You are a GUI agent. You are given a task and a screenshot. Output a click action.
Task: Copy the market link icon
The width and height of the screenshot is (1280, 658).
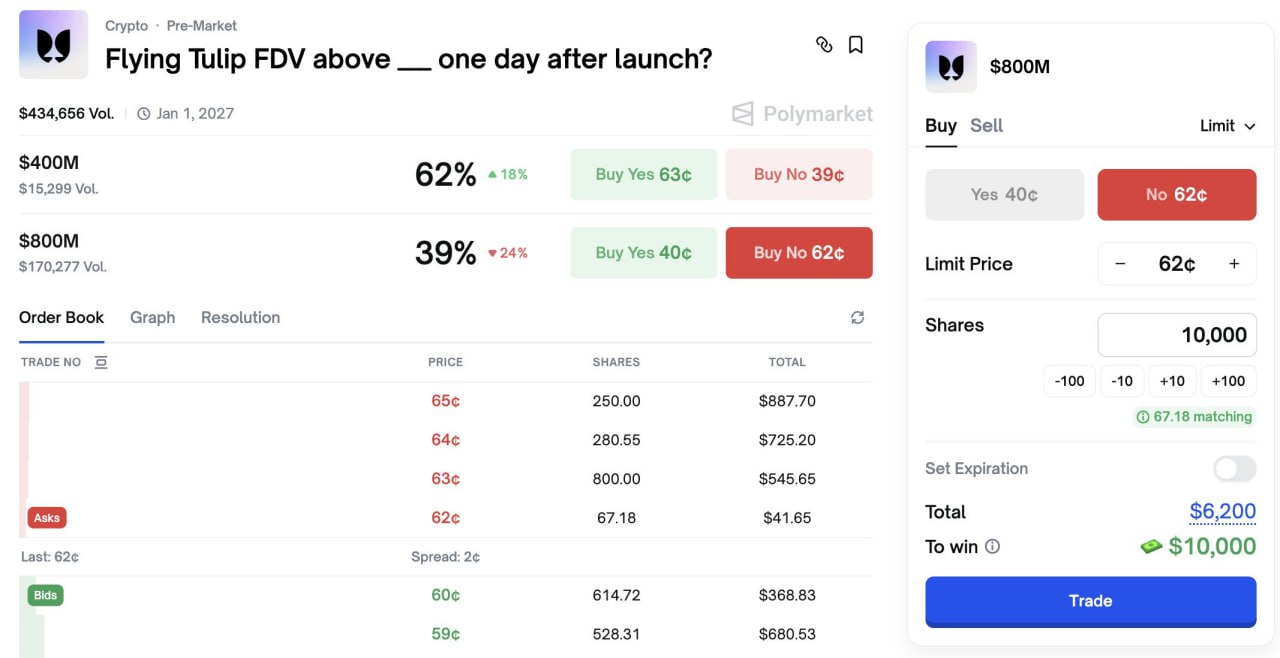pos(824,45)
